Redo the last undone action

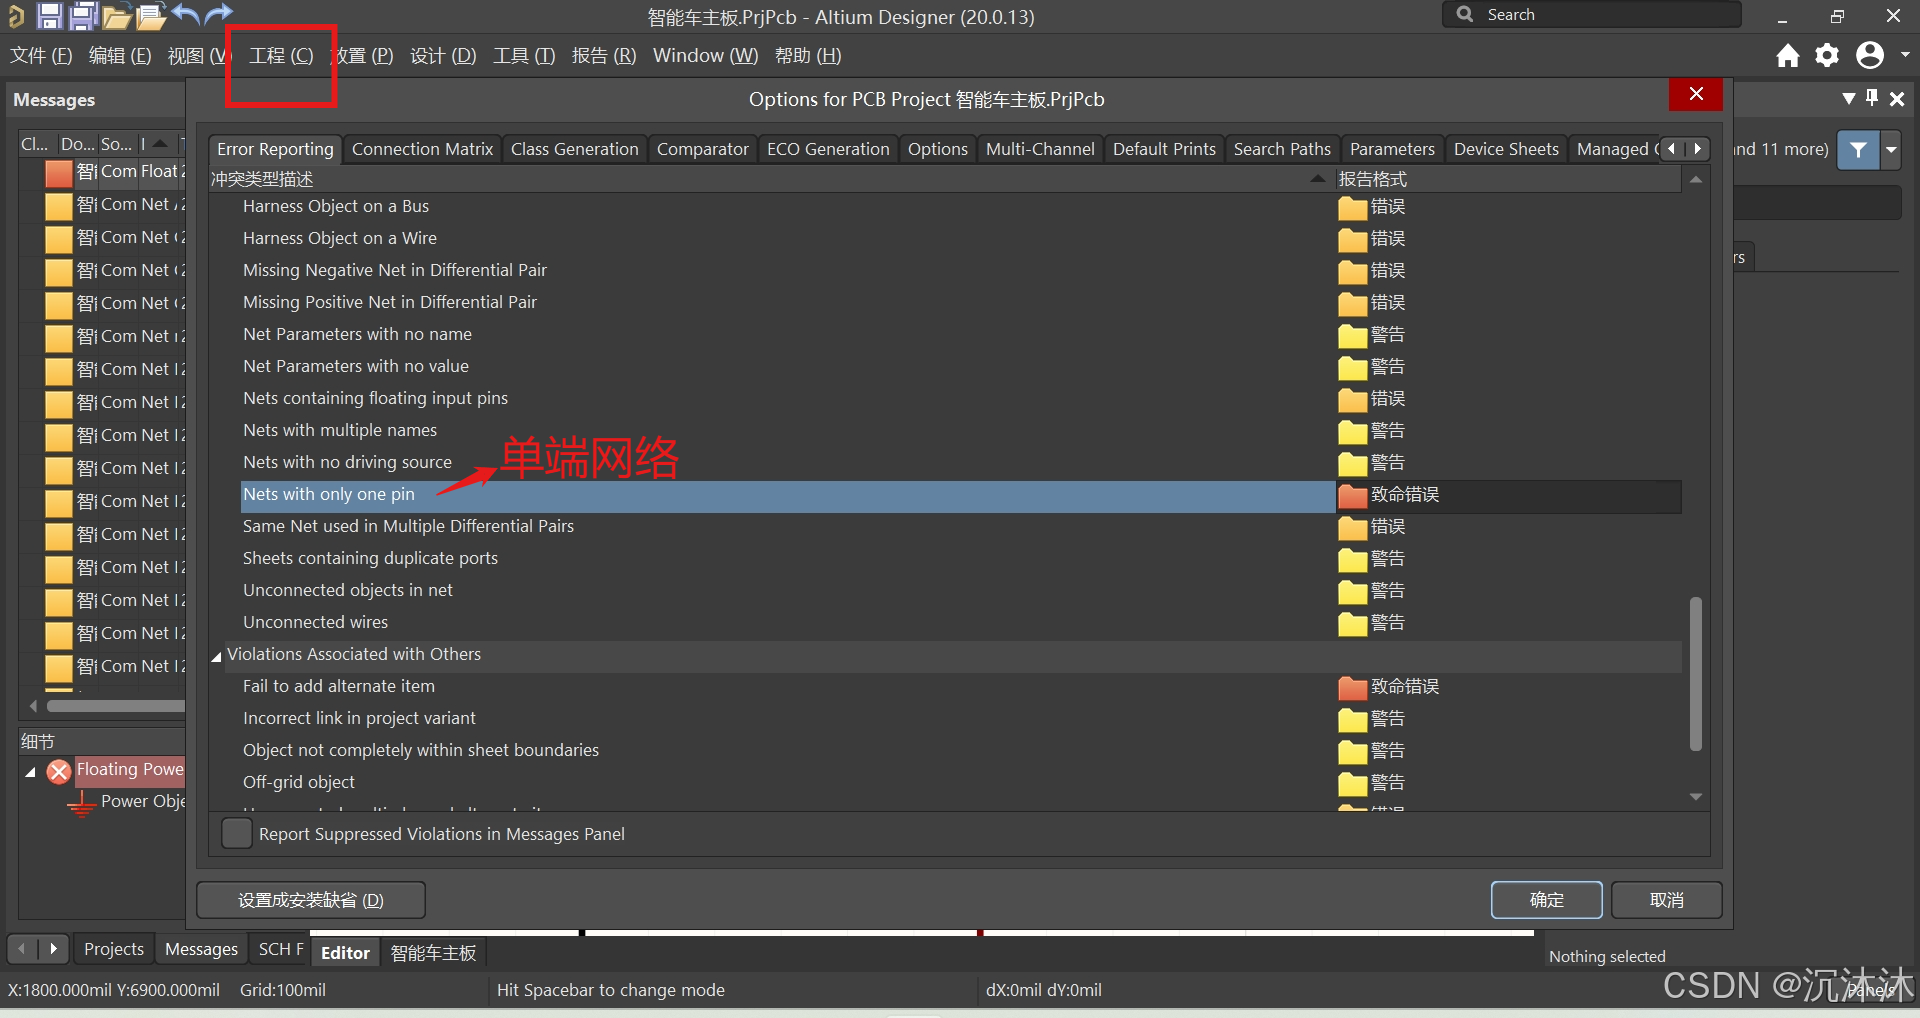pos(219,14)
